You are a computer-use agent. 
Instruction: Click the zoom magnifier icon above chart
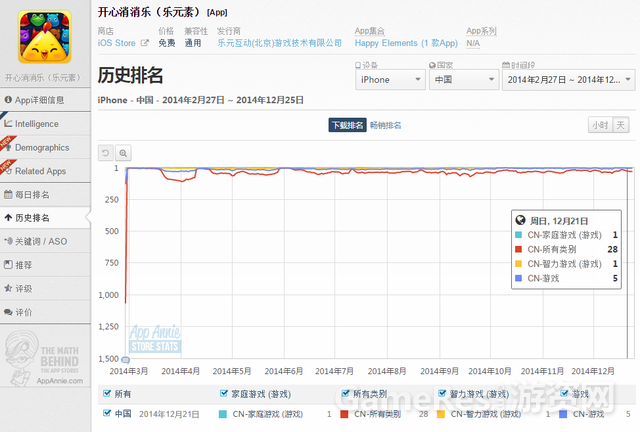click(x=123, y=153)
